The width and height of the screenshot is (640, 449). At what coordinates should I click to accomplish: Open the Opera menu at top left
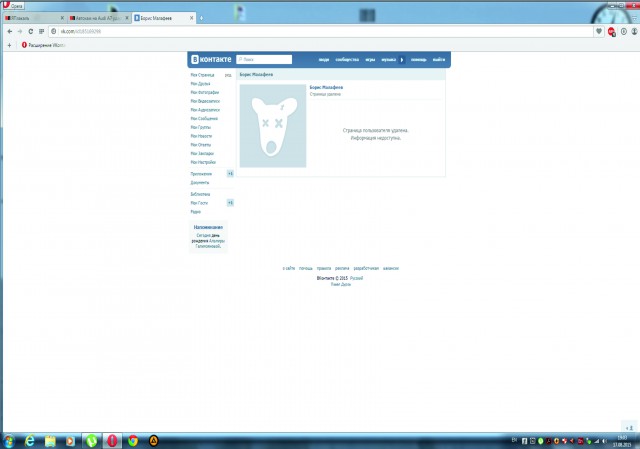coord(15,5)
